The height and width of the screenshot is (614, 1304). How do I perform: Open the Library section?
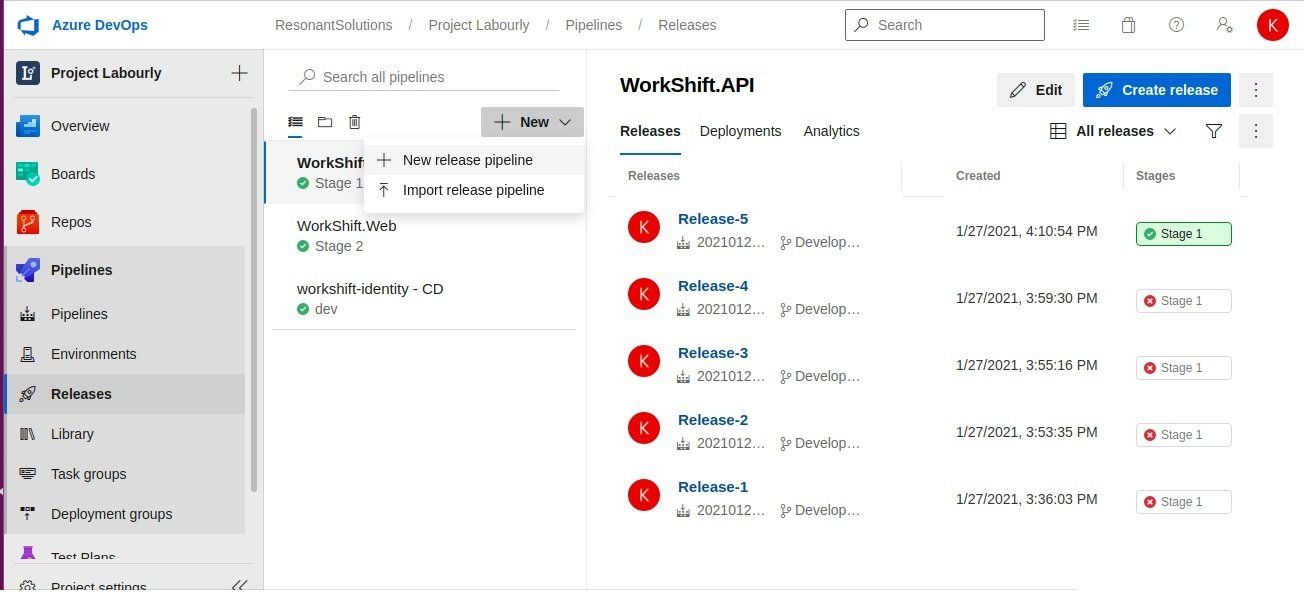72,434
